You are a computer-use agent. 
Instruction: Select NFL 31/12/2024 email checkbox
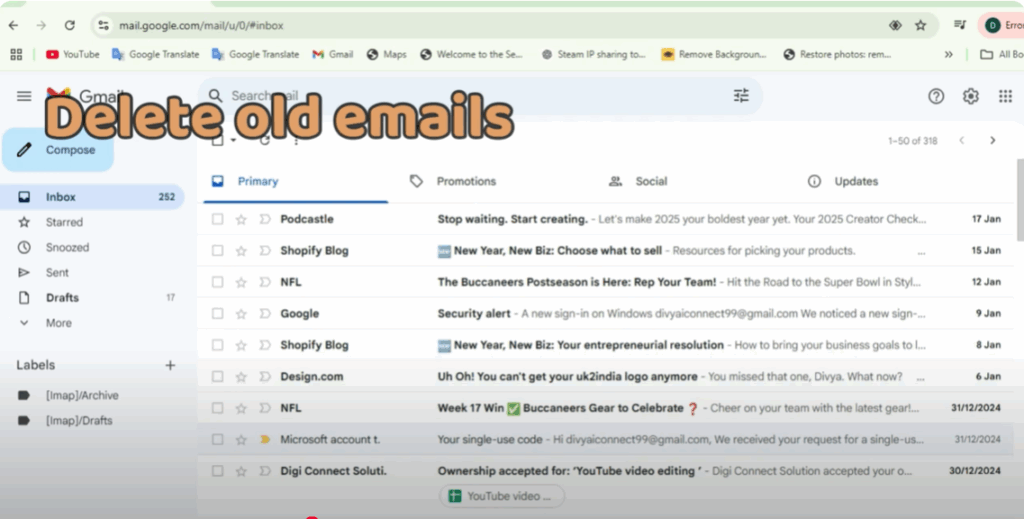pyautogui.click(x=217, y=408)
